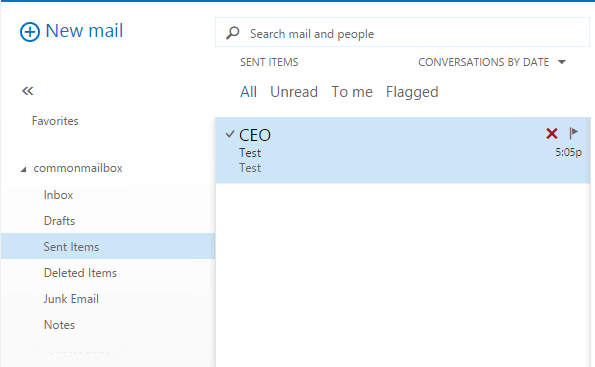The height and width of the screenshot is (367, 595).
Task: Show Flagged messages only
Action: click(x=412, y=92)
